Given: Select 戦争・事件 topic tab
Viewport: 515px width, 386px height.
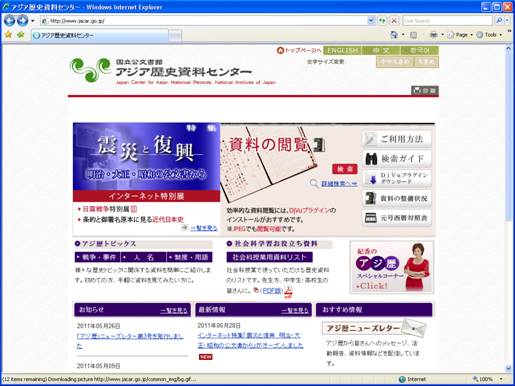Looking at the screenshot, I should [x=97, y=257].
